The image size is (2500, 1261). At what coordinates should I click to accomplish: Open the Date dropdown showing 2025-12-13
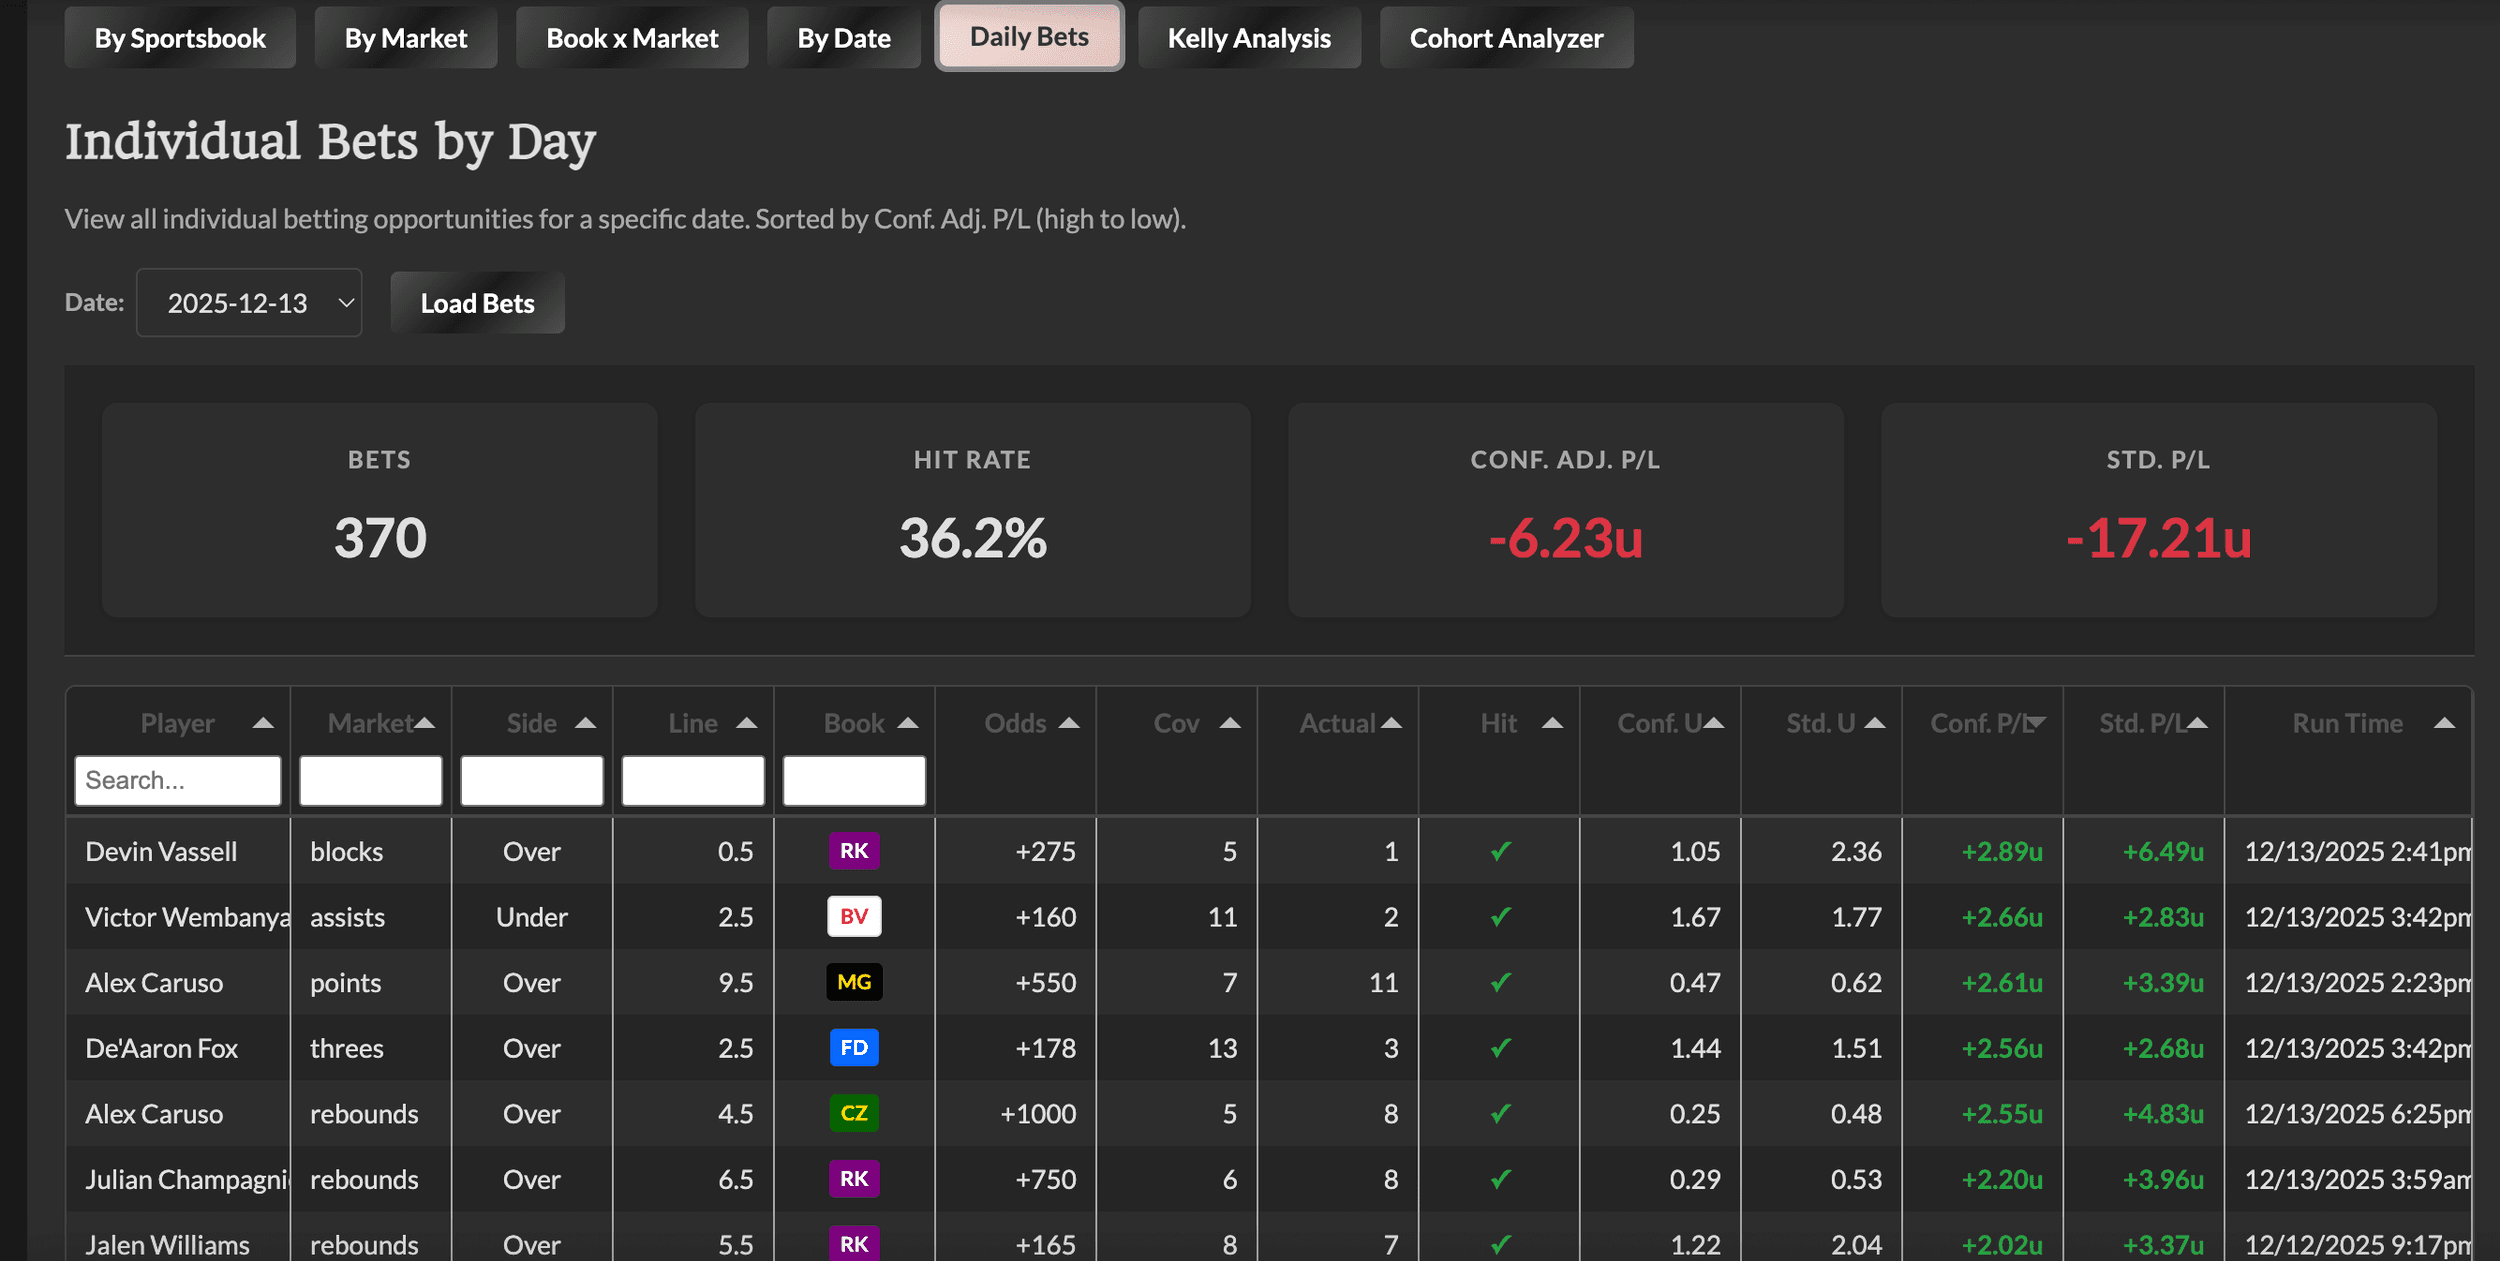tap(249, 303)
